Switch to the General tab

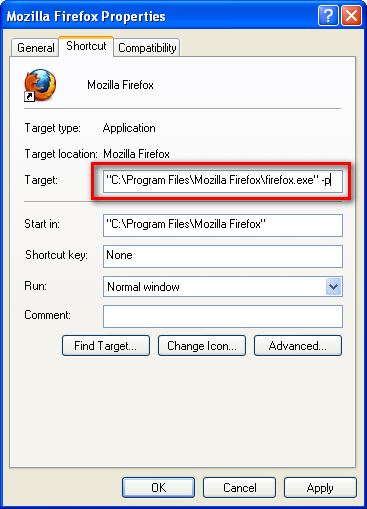(x=35, y=48)
